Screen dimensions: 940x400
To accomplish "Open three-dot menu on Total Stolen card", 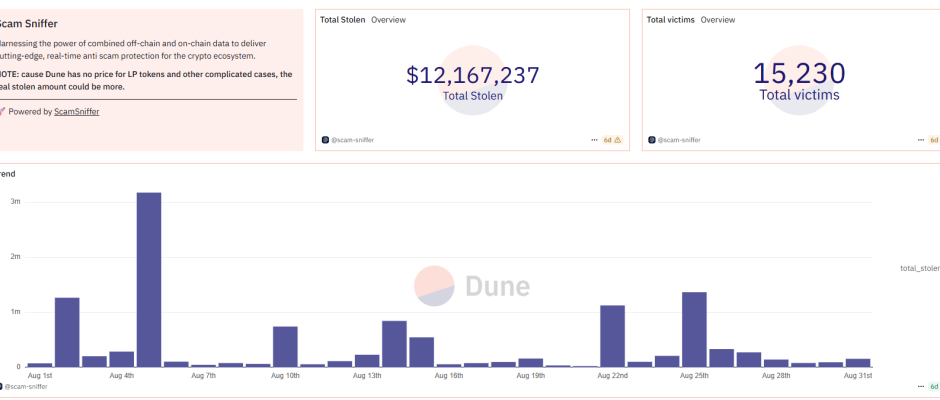I will (x=594, y=140).
